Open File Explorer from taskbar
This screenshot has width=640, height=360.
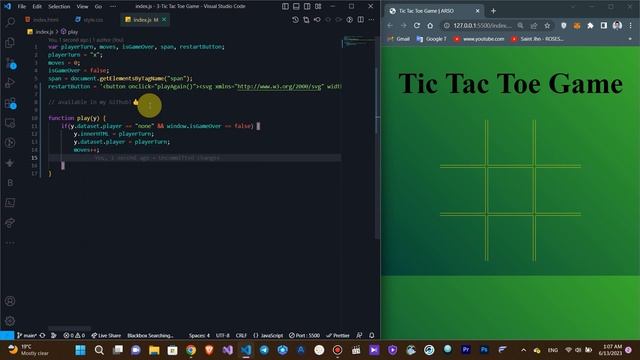pyautogui.click(x=154, y=350)
